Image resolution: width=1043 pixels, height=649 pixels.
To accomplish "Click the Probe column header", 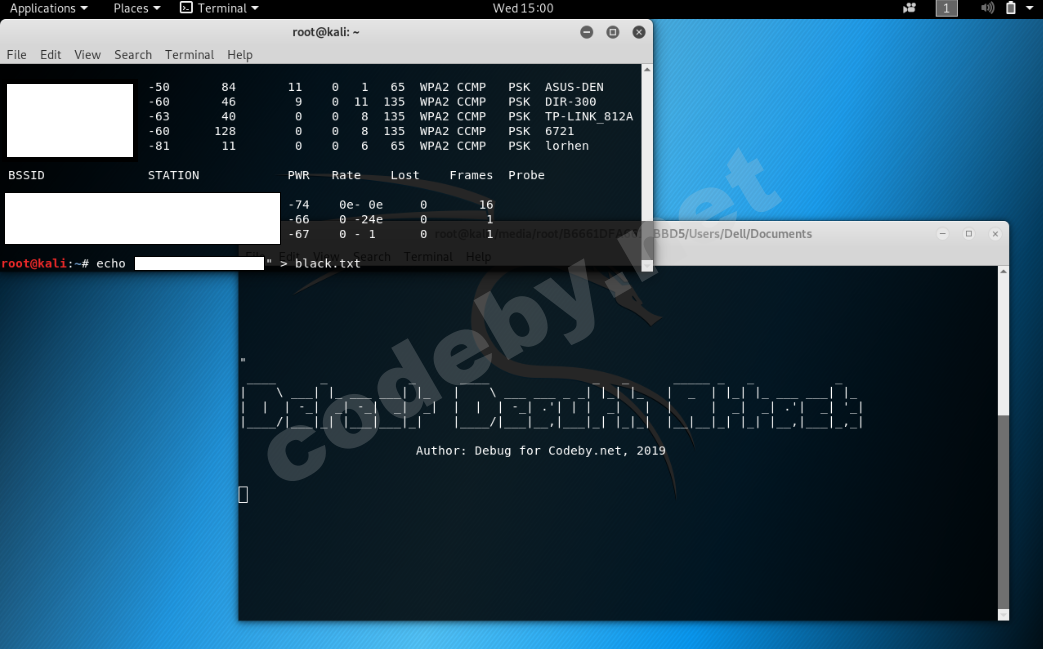I will pos(526,175).
